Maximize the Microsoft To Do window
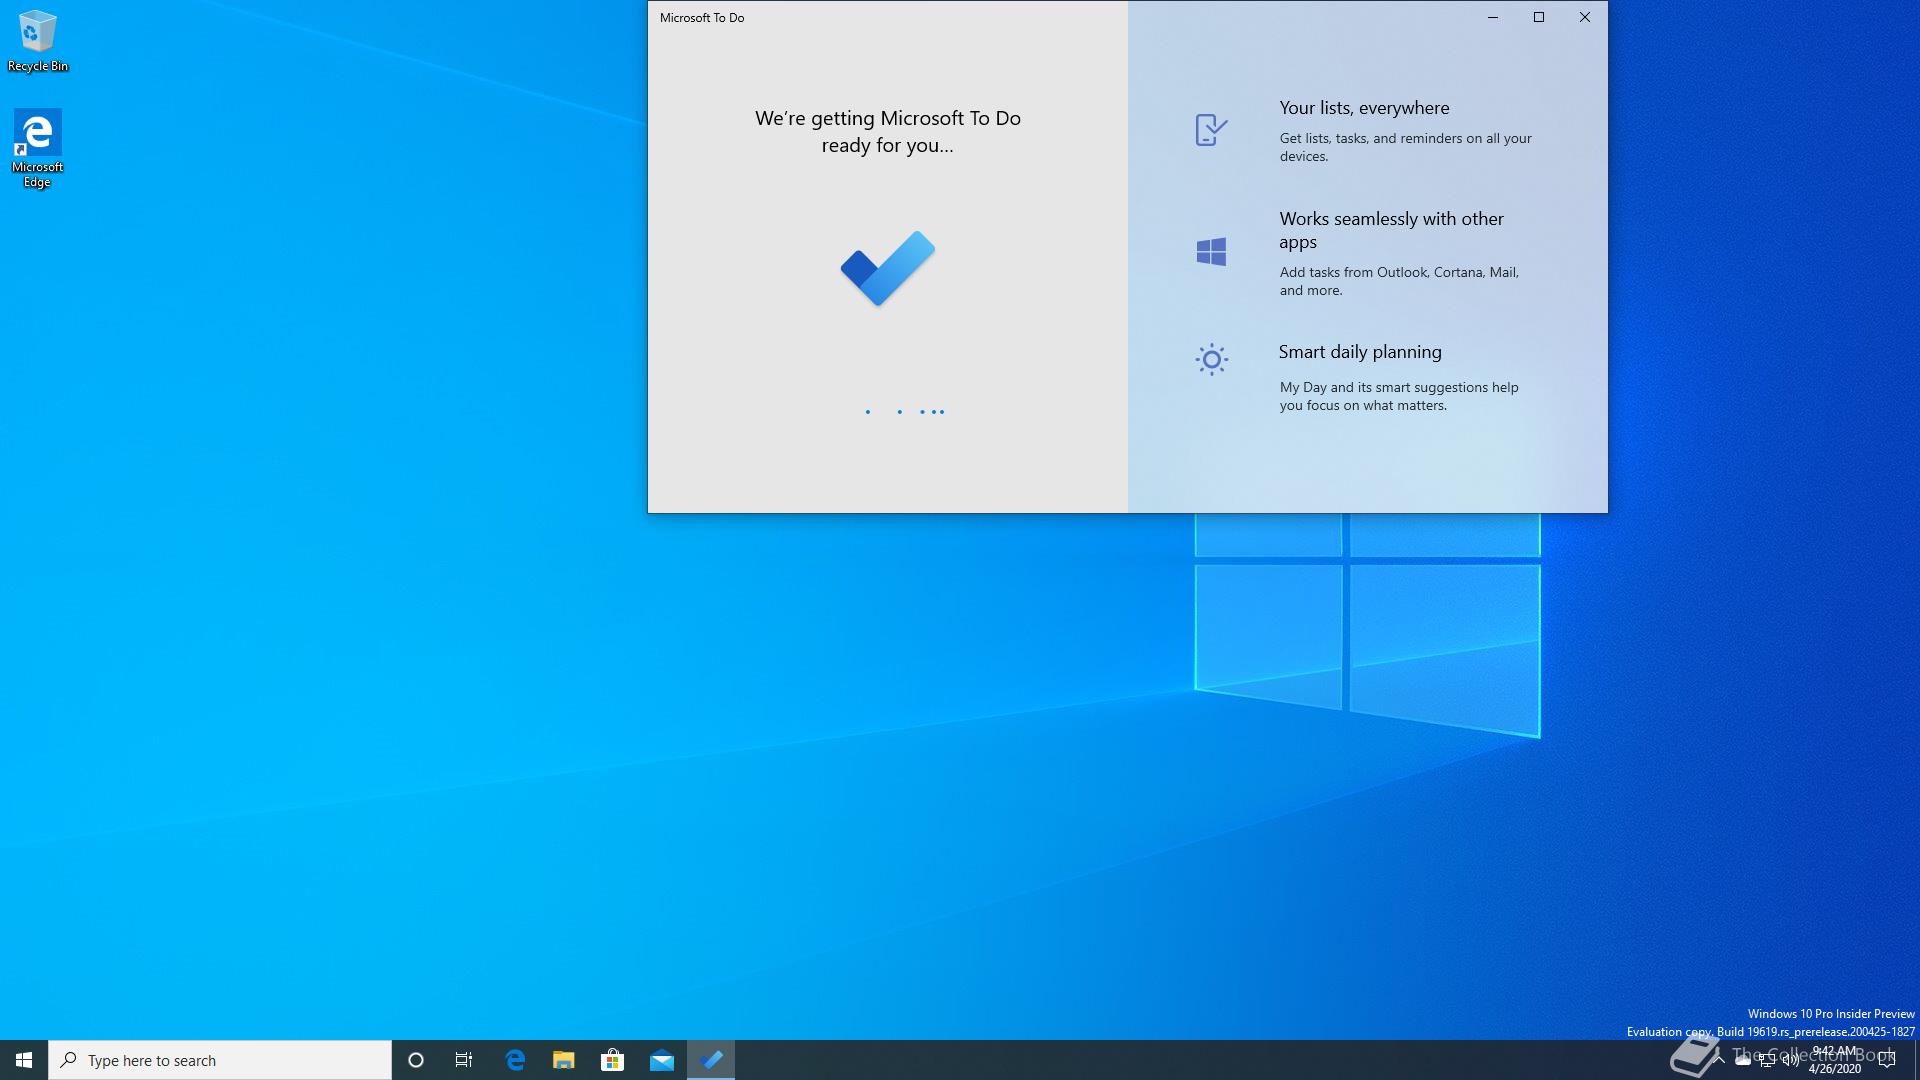This screenshot has width=1920, height=1080. click(x=1539, y=17)
